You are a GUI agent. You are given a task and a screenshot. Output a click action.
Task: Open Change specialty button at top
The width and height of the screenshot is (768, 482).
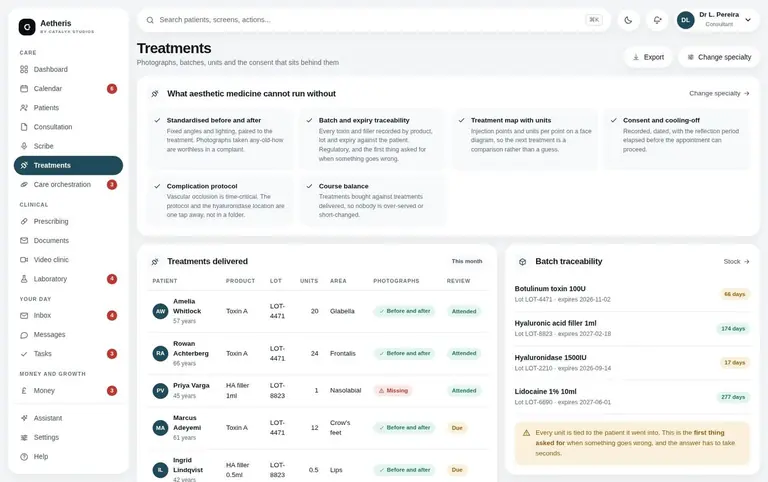click(719, 57)
